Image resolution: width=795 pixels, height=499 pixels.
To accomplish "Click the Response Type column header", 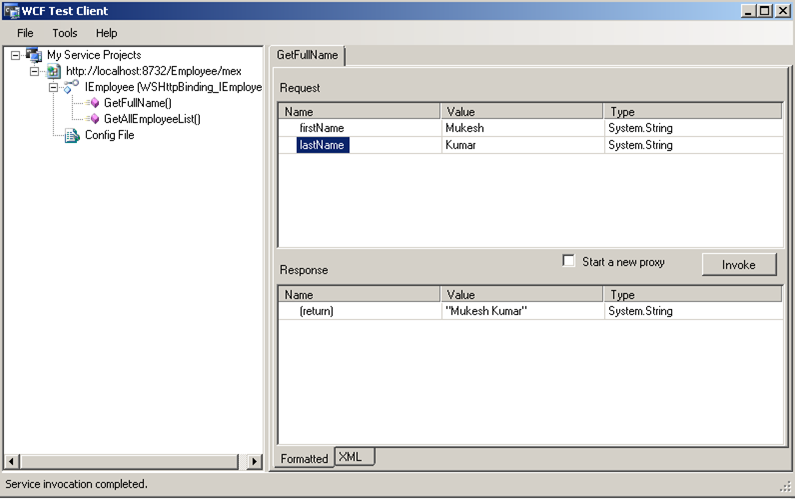I will click(x=693, y=295).
